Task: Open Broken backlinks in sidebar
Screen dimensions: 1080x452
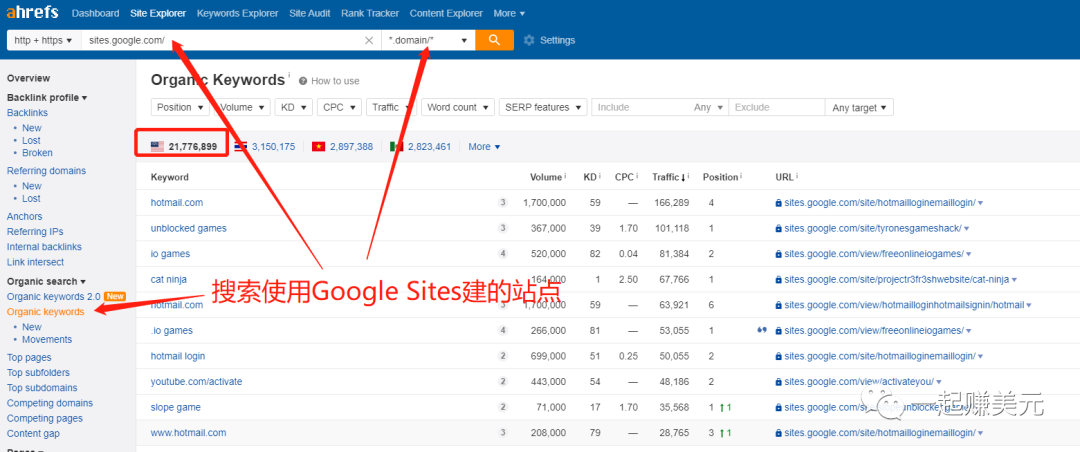Action: pyautogui.click(x=37, y=153)
